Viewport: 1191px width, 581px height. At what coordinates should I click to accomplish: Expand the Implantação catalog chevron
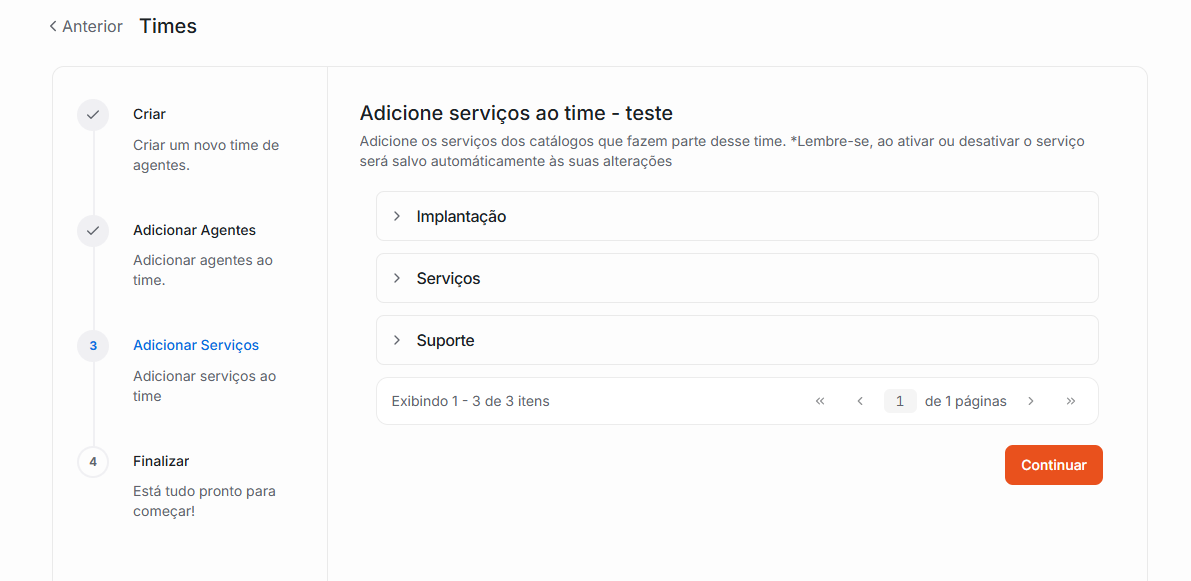pyautogui.click(x=397, y=216)
